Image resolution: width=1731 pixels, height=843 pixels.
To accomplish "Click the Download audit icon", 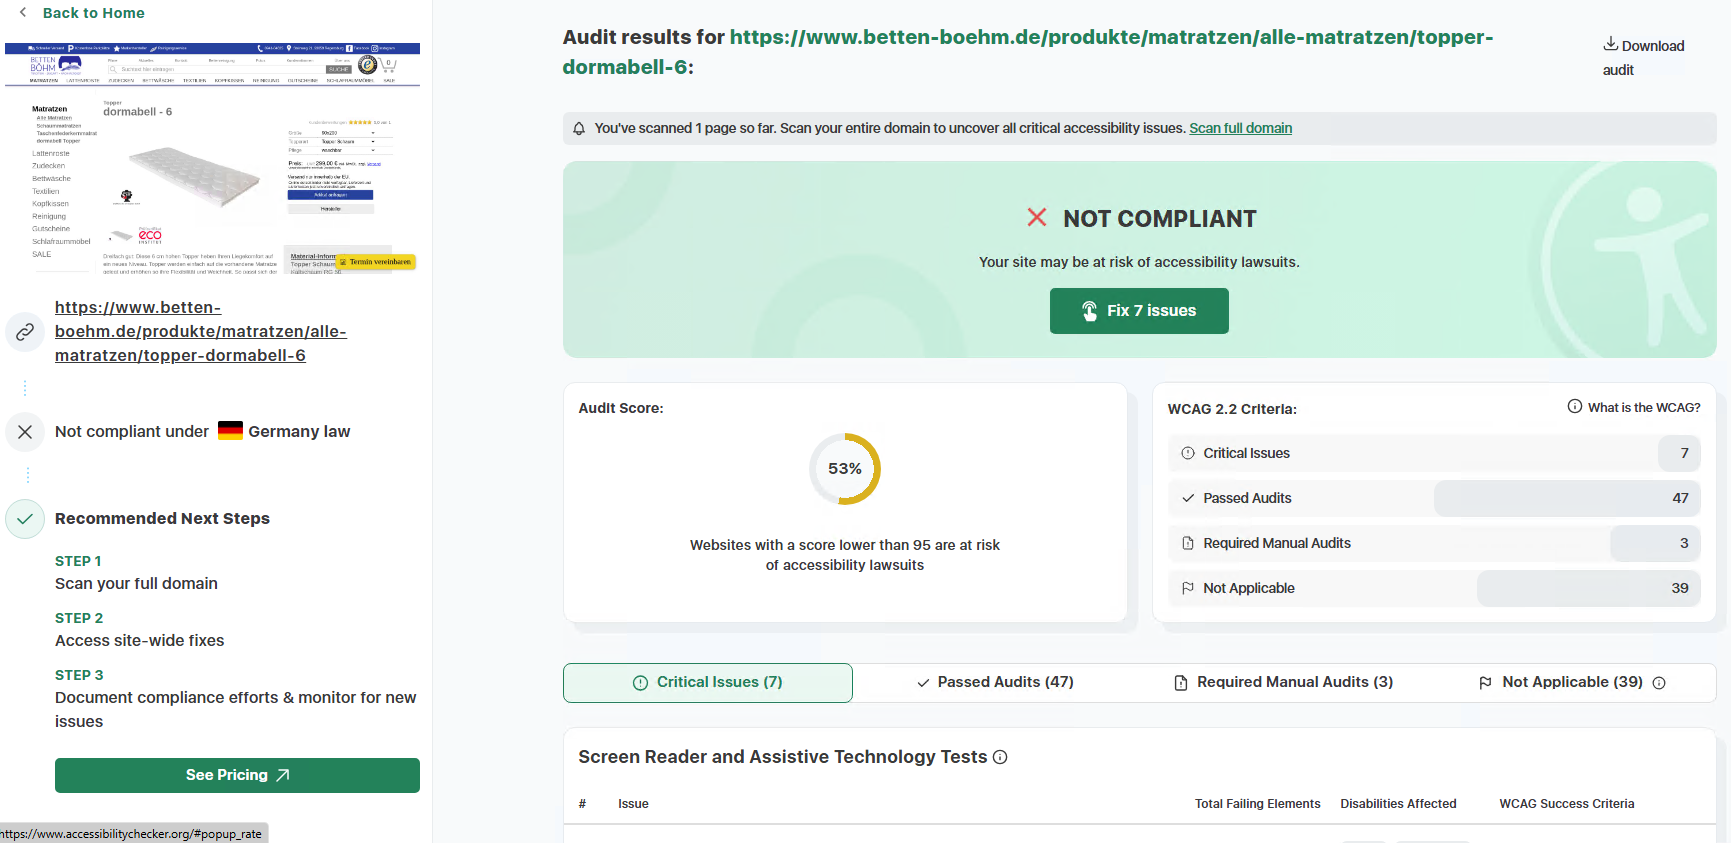I will 1610,45.
